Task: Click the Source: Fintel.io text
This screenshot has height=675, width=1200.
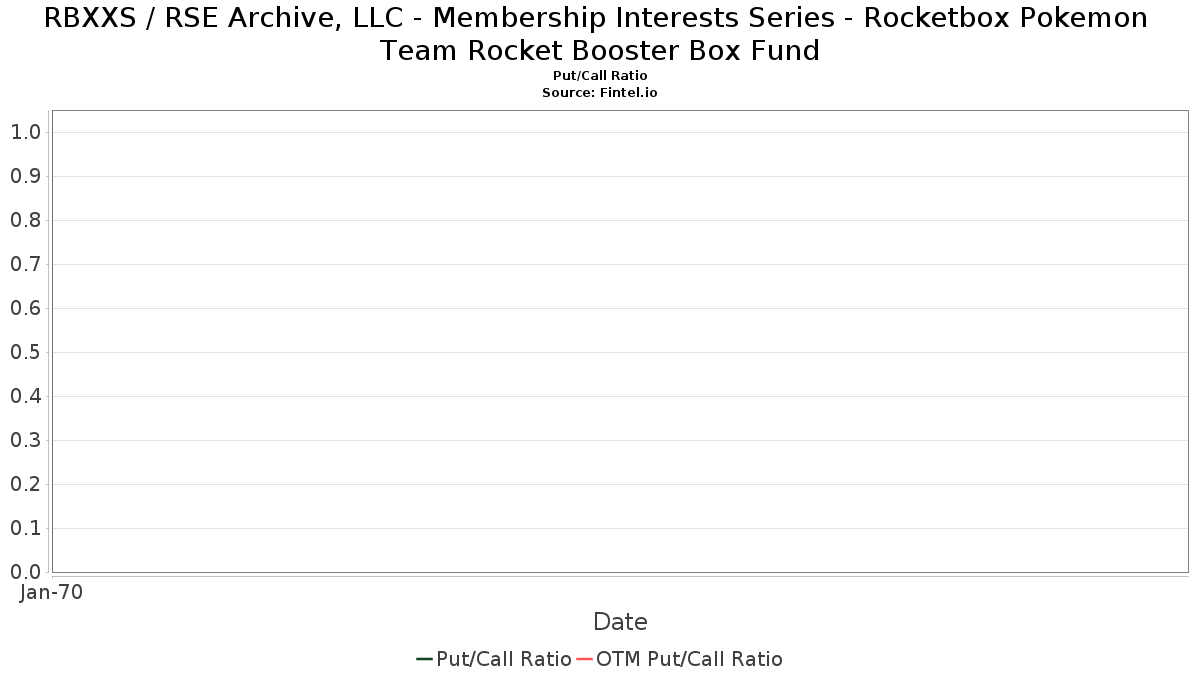Action: [x=600, y=92]
